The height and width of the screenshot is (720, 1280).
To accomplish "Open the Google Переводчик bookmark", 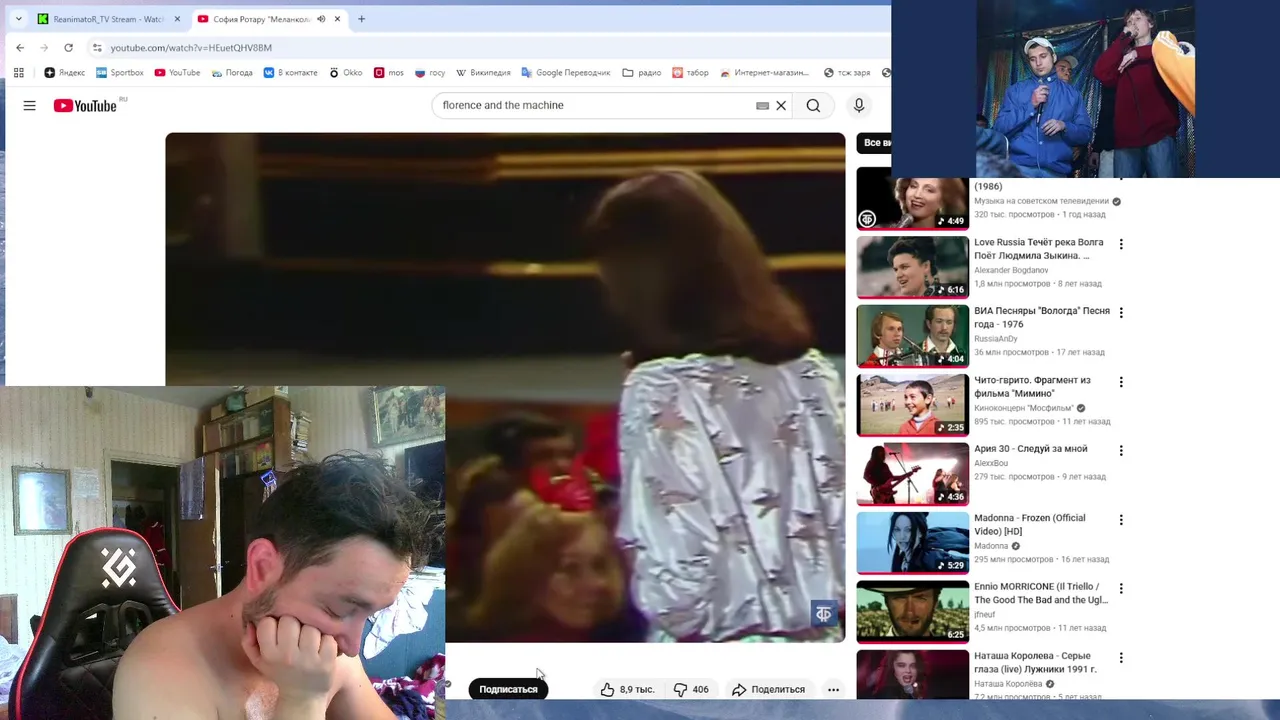I will [565, 72].
